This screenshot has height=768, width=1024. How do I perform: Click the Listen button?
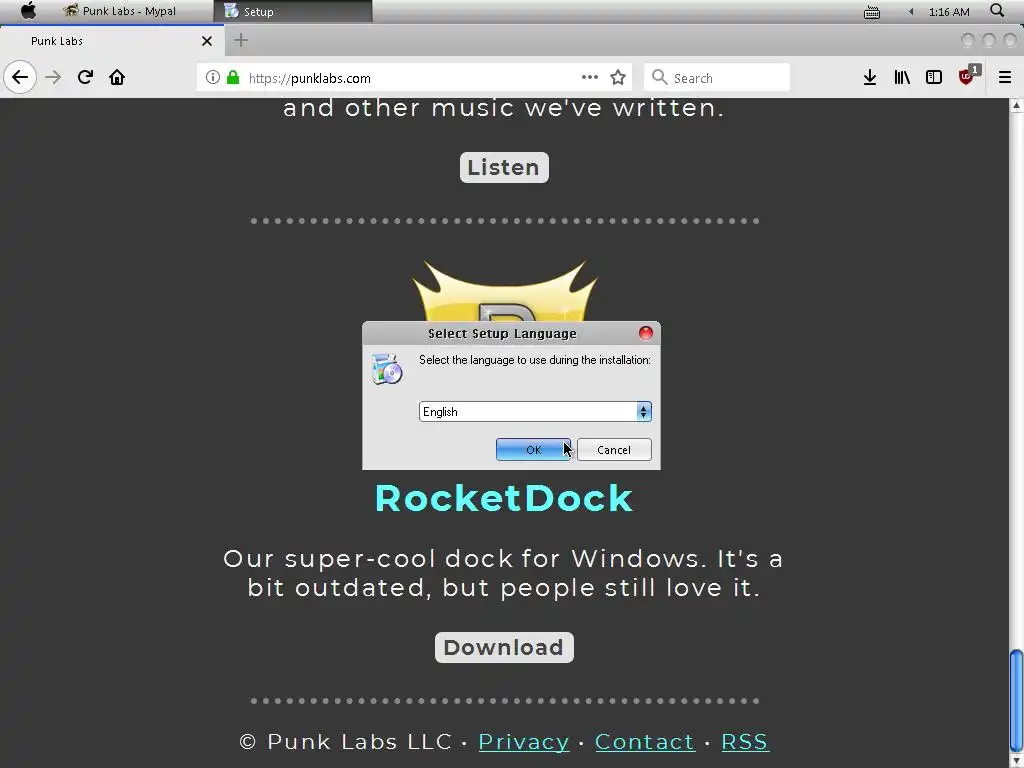(x=504, y=168)
